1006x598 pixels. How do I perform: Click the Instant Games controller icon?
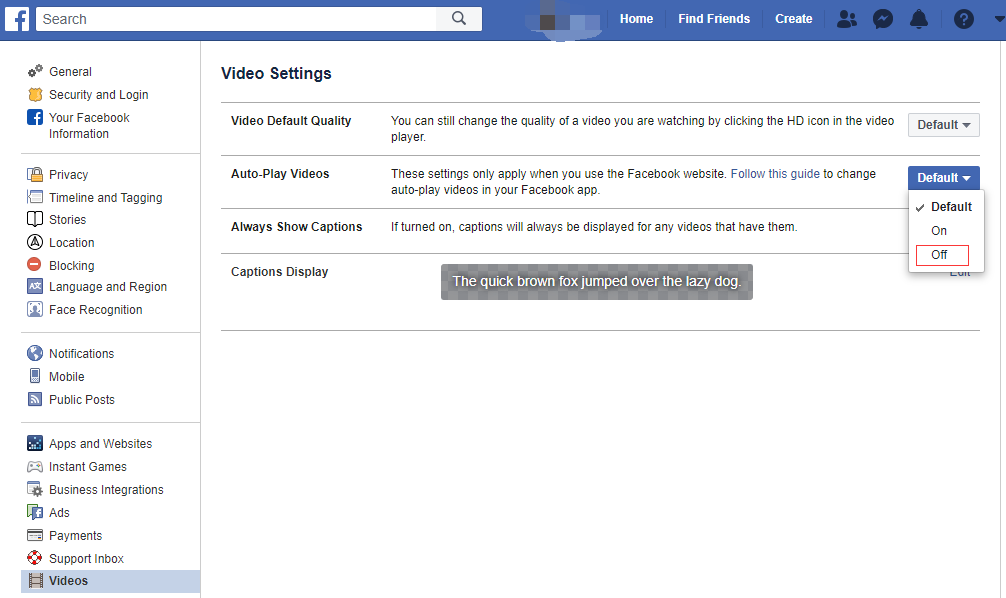35,466
